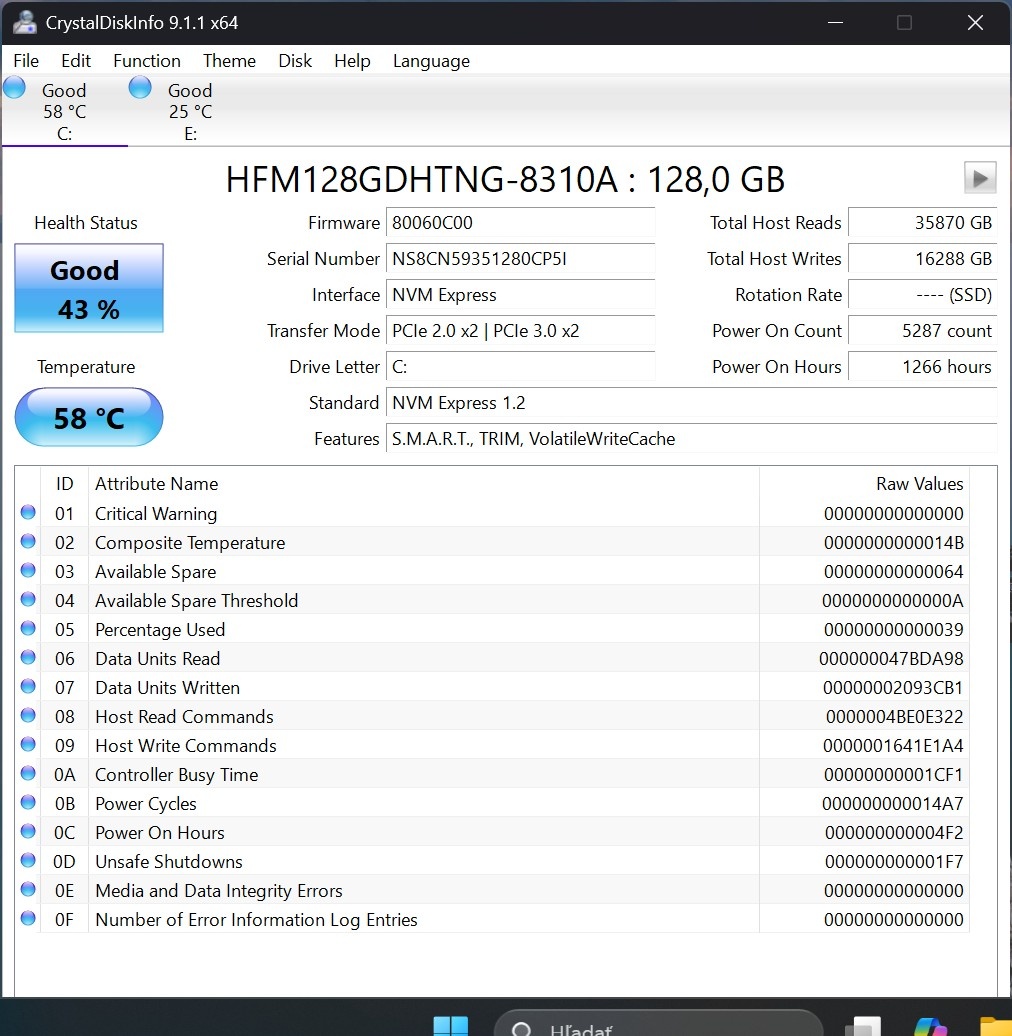
Task: Open the Function menu
Action: click(146, 61)
